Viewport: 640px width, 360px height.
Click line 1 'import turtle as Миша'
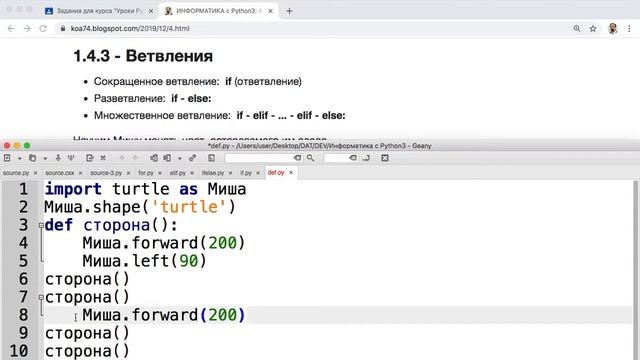145,189
